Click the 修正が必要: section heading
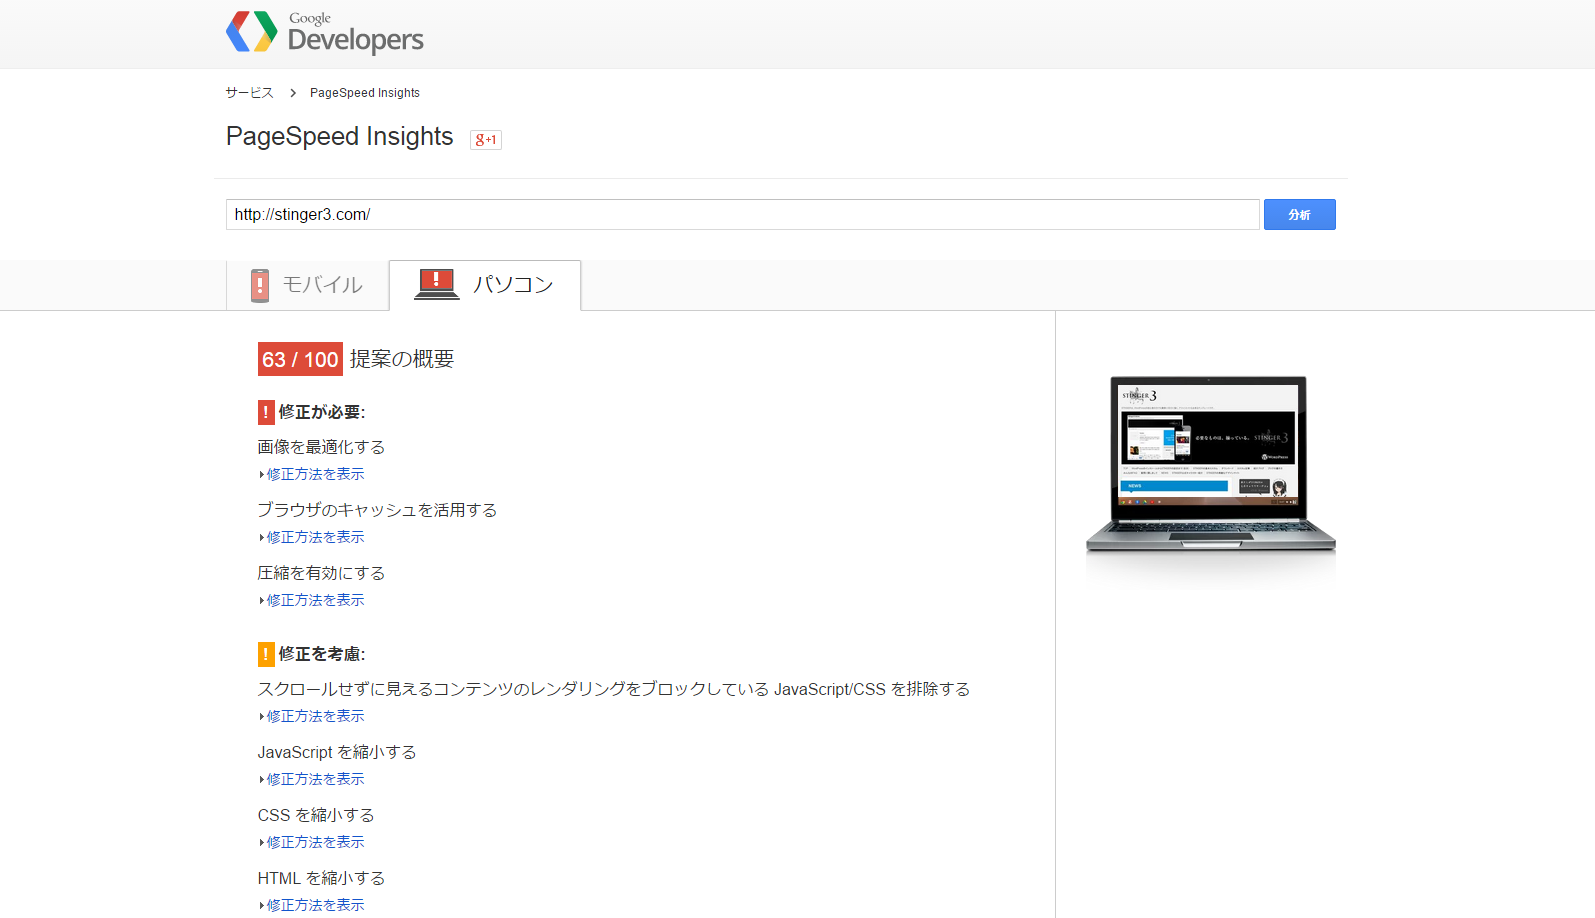The width and height of the screenshot is (1595, 918). pos(322,412)
